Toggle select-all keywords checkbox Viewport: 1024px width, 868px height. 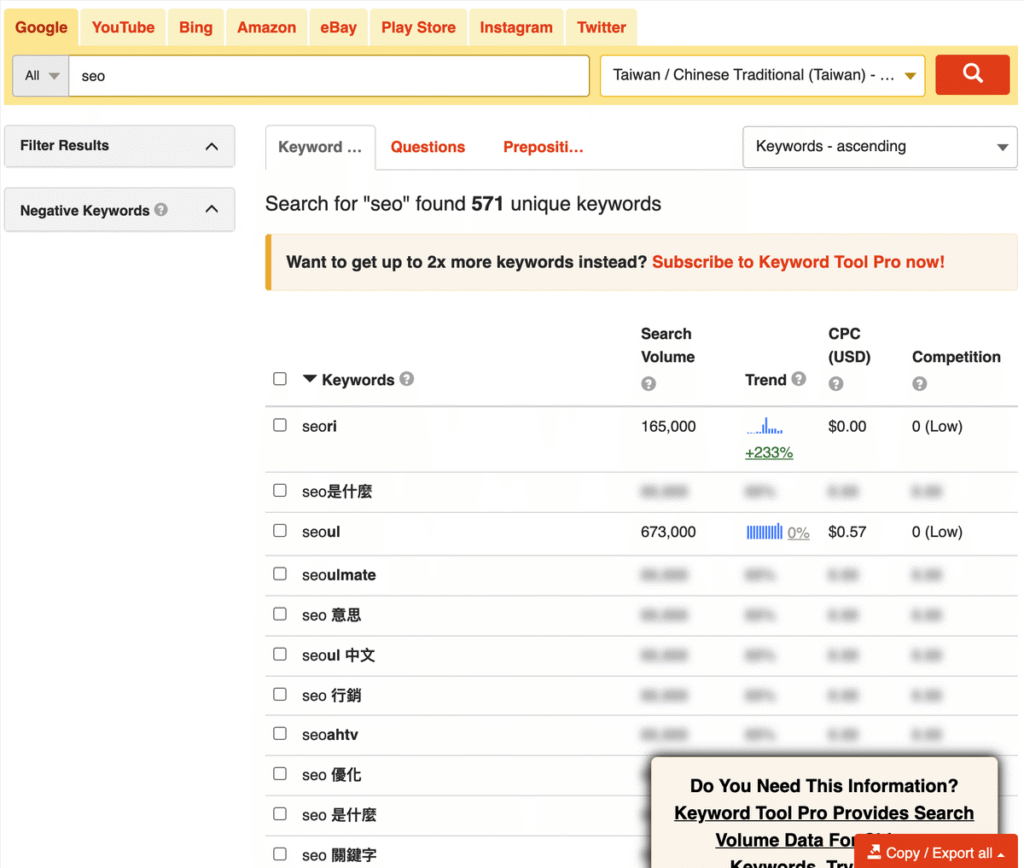click(x=280, y=379)
